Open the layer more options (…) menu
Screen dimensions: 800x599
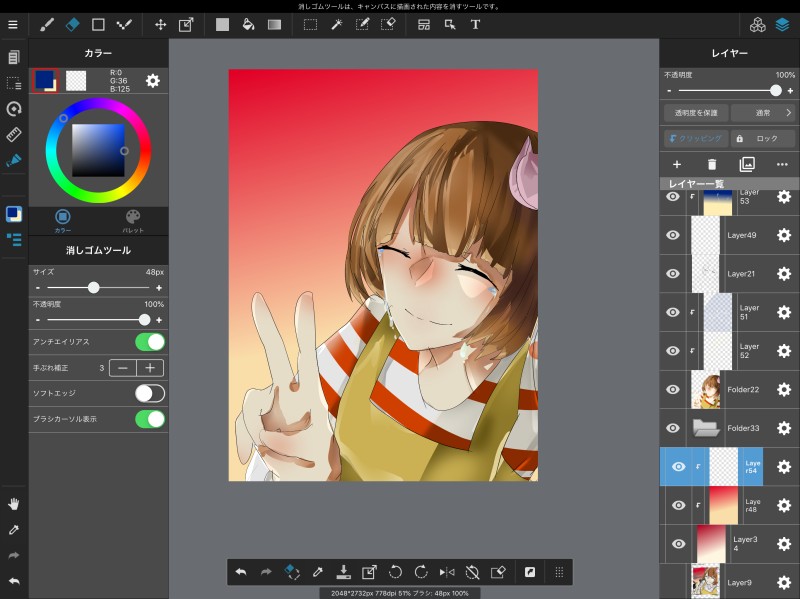click(x=782, y=164)
